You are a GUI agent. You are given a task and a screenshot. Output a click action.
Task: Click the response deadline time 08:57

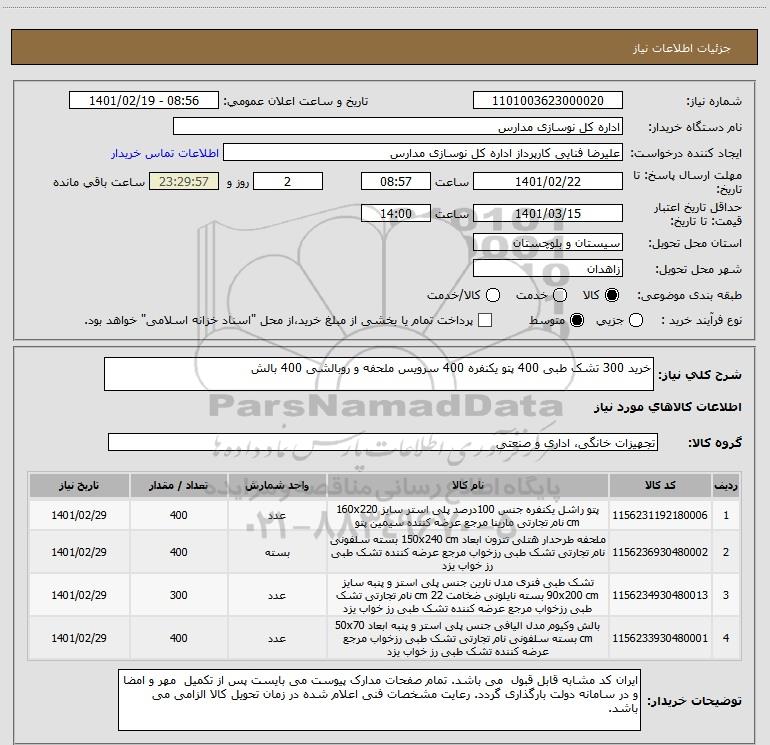pyautogui.click(x=396, y=182)
